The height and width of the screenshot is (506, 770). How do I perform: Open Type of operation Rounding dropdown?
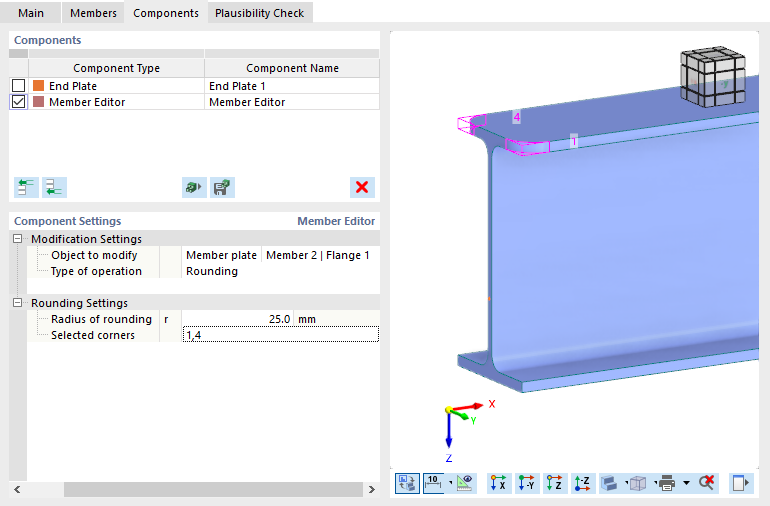pyautogui.click(x=280, y=271)
